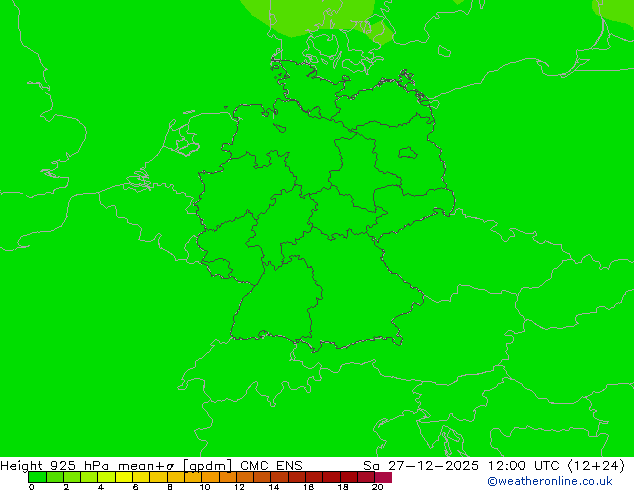Click the 'CMC ENS' model label
Image resolution: width=634 pixels, height=490 pixels.
(271, 465)
